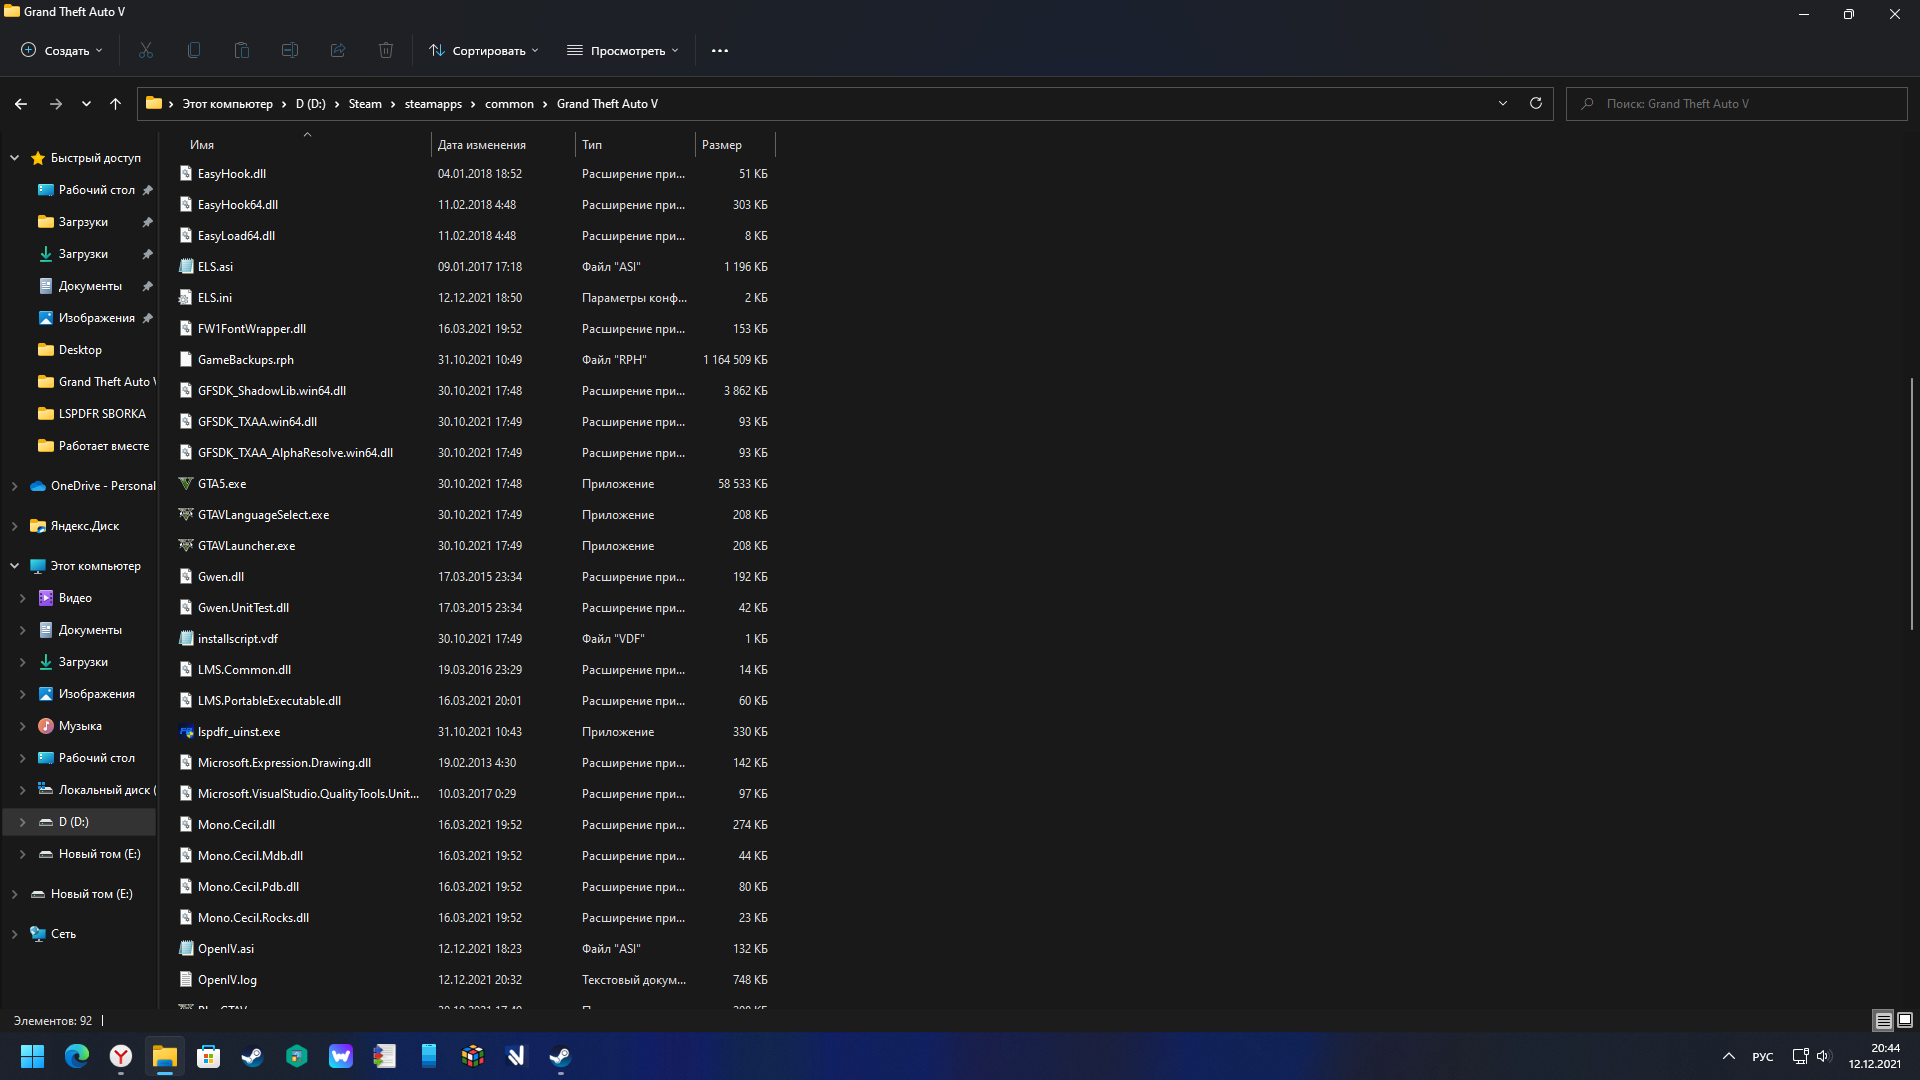
Task: Click the Rename icon in toolbar
Action: point(290,50)
